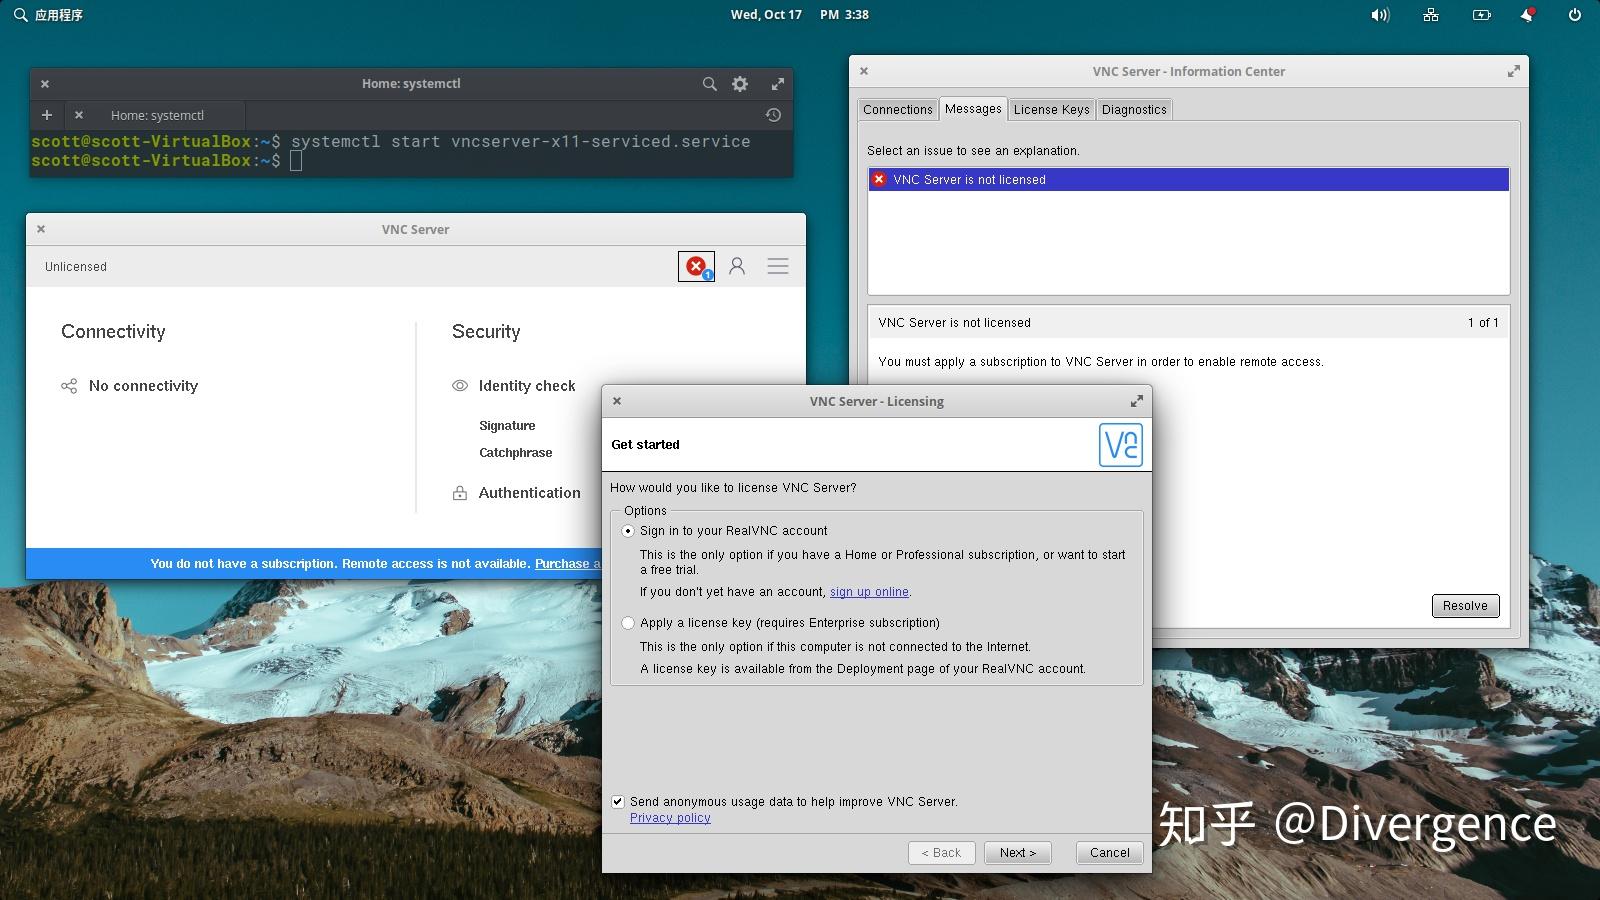This screenshot has width=1600, height=900.
Task: Click the Authentication lock icon
Action: (x=460, y=493)
